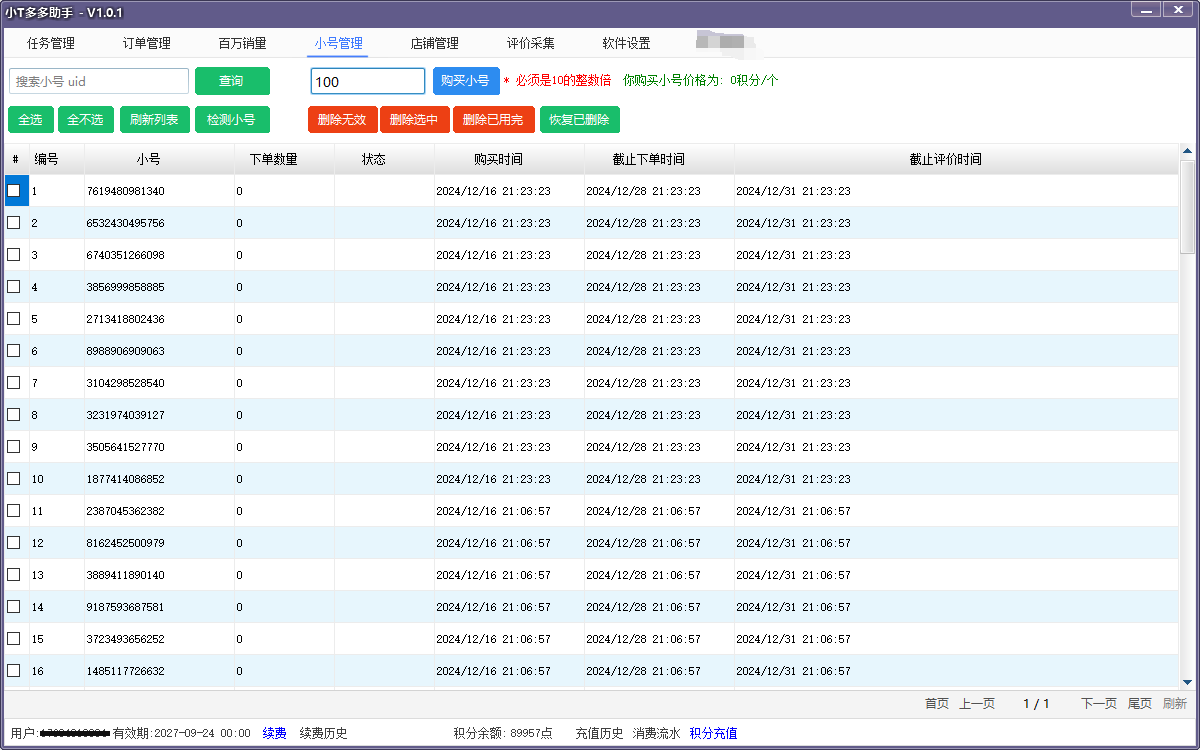The image size is (1200, 750).
Task: Switch to the 订单管理 tab
Action: coord(147,43)
